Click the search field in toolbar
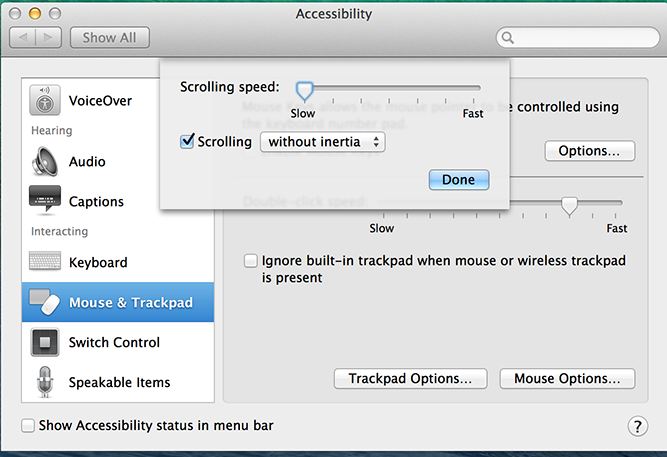The height and width of the screenshot is (457, 667). [x=578, y=38]
